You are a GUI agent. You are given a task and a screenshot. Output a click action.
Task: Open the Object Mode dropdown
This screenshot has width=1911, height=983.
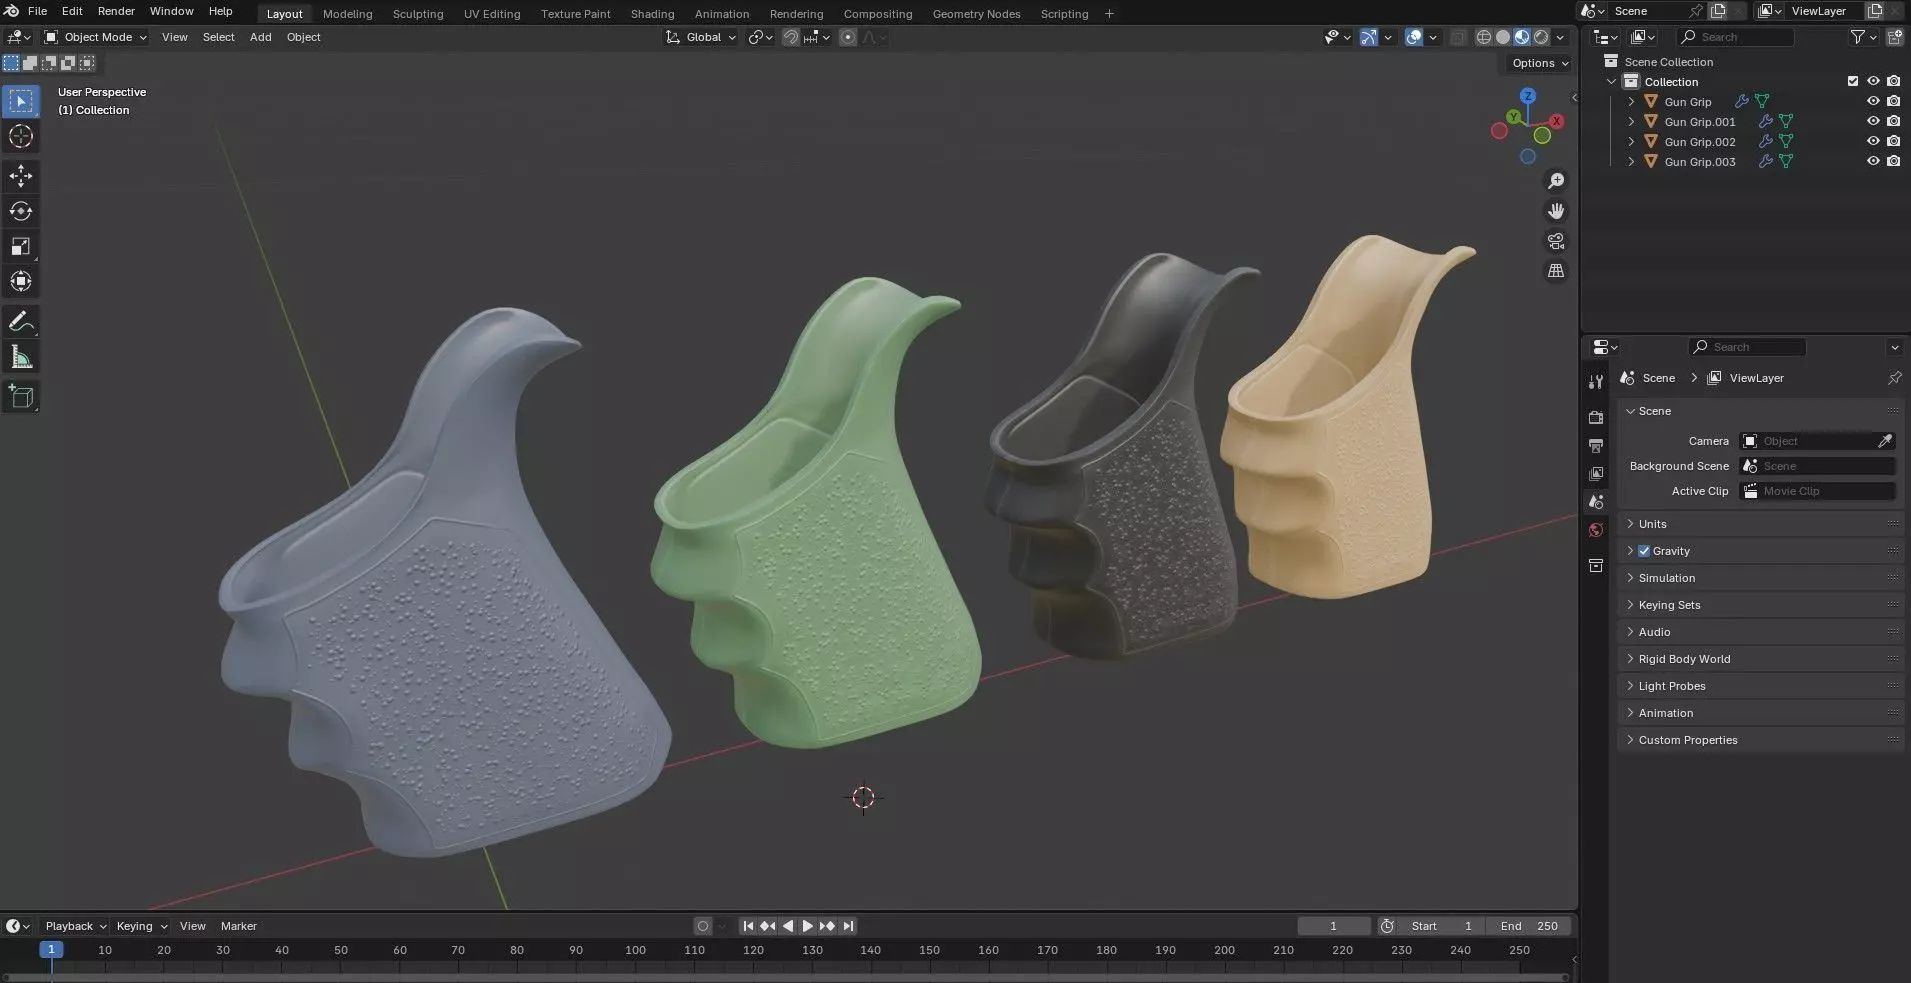point(95,37)
